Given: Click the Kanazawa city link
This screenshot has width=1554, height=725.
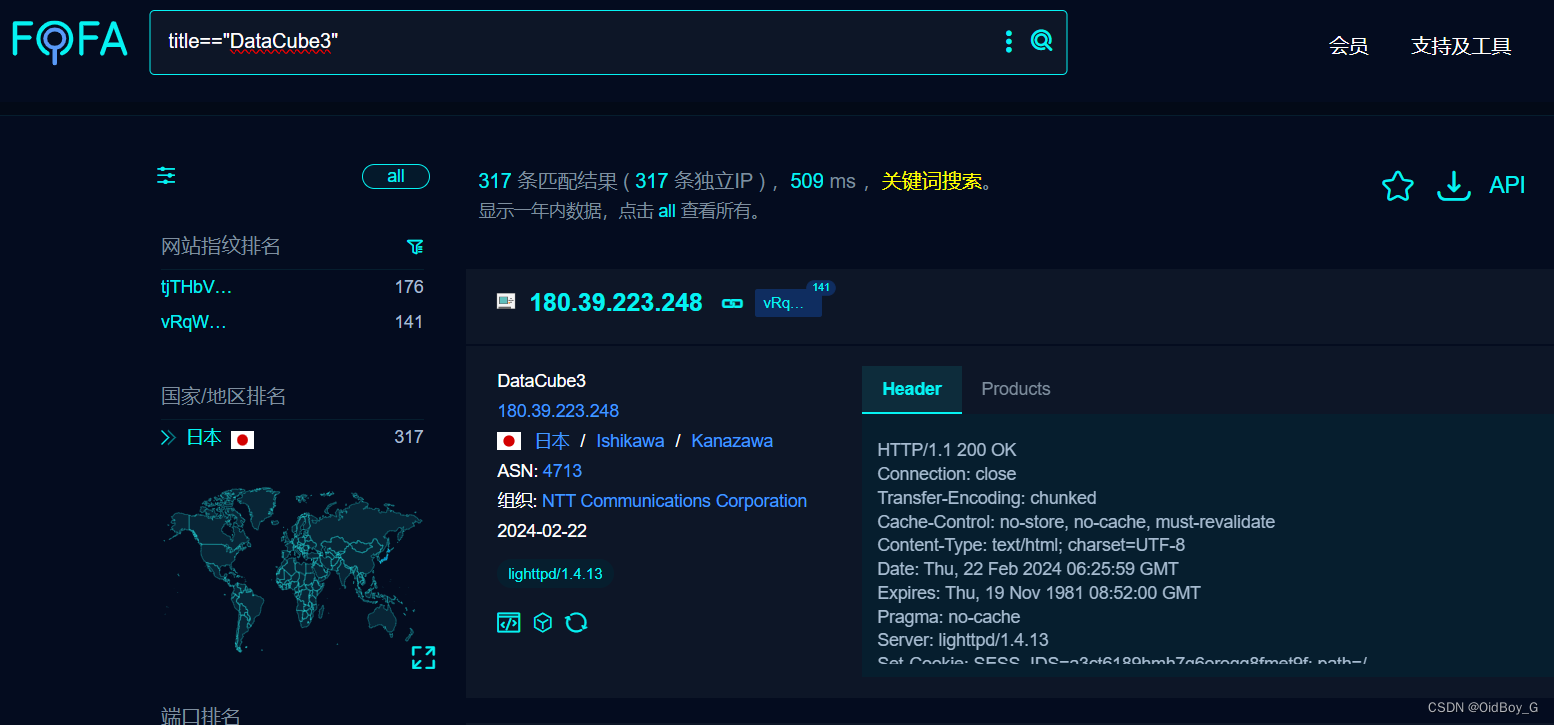Looking at the screenshot, I should click(x=732, y=441).
